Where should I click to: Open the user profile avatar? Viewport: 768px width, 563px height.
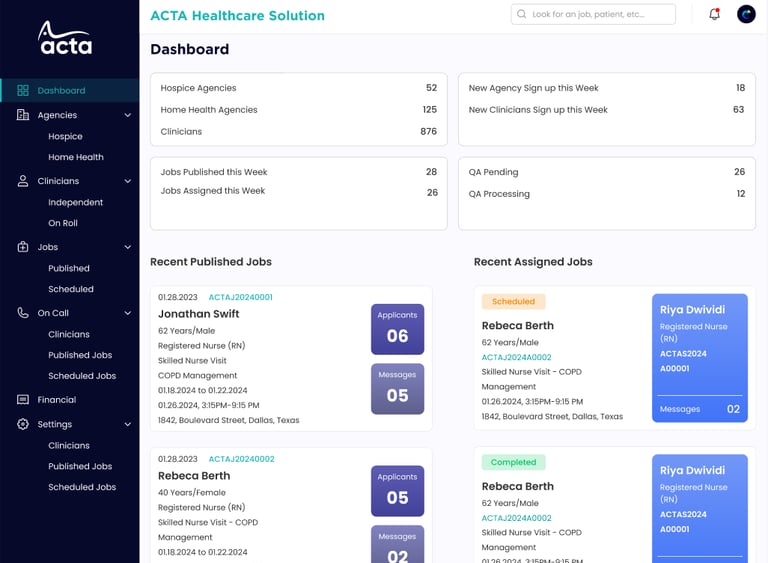point(746,14)
